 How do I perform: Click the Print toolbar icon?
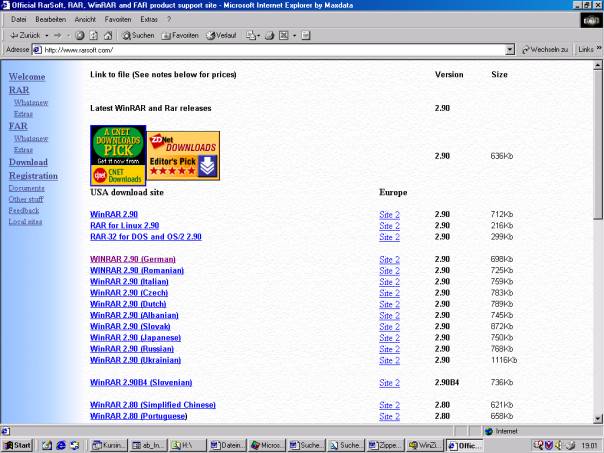pyautogui.click(x=269, y=35)
